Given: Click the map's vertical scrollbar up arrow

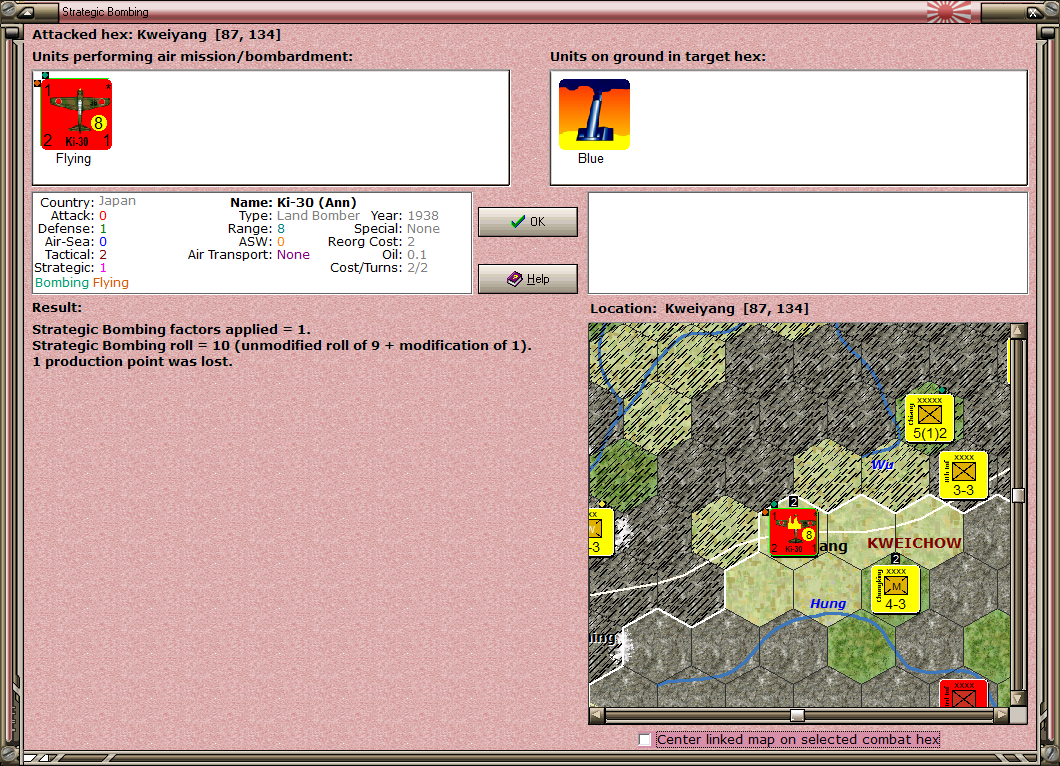Looking at the screenshot, I should [1018, 331].
